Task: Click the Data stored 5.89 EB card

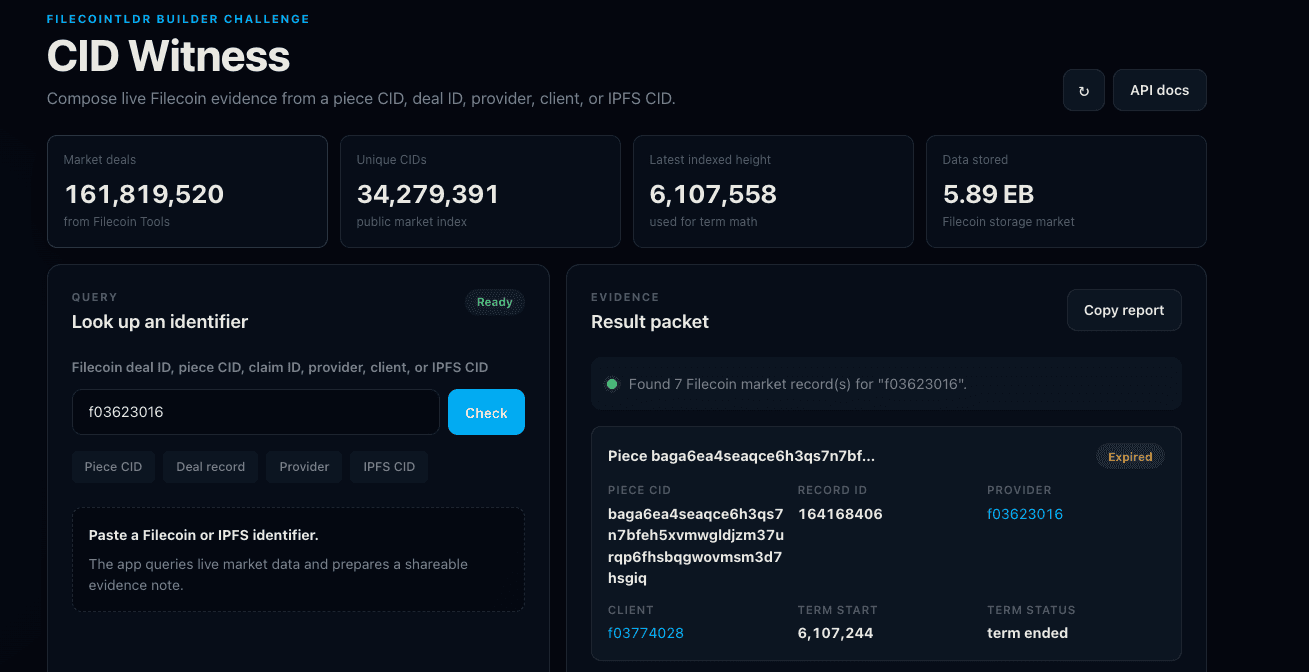Action: point(1066,191)
